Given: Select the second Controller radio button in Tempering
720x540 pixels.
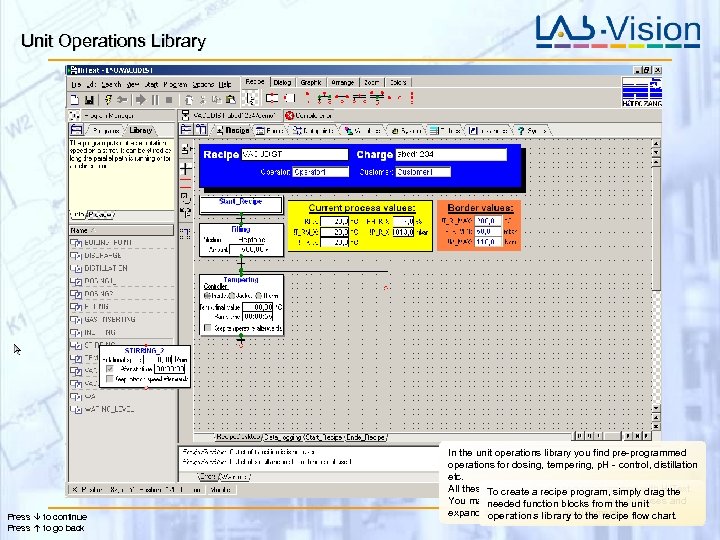Looking at the screenshot, I should point(232,296).
